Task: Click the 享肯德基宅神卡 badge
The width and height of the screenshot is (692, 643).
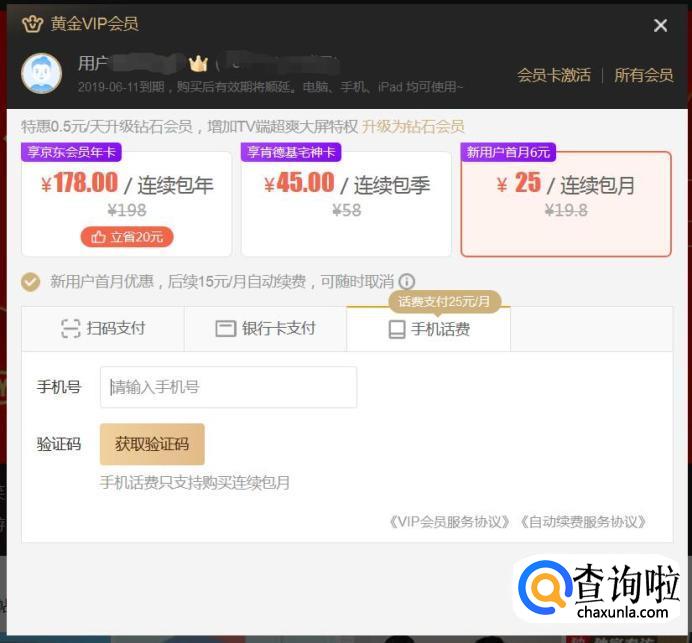Action: (x=291, y=152)
